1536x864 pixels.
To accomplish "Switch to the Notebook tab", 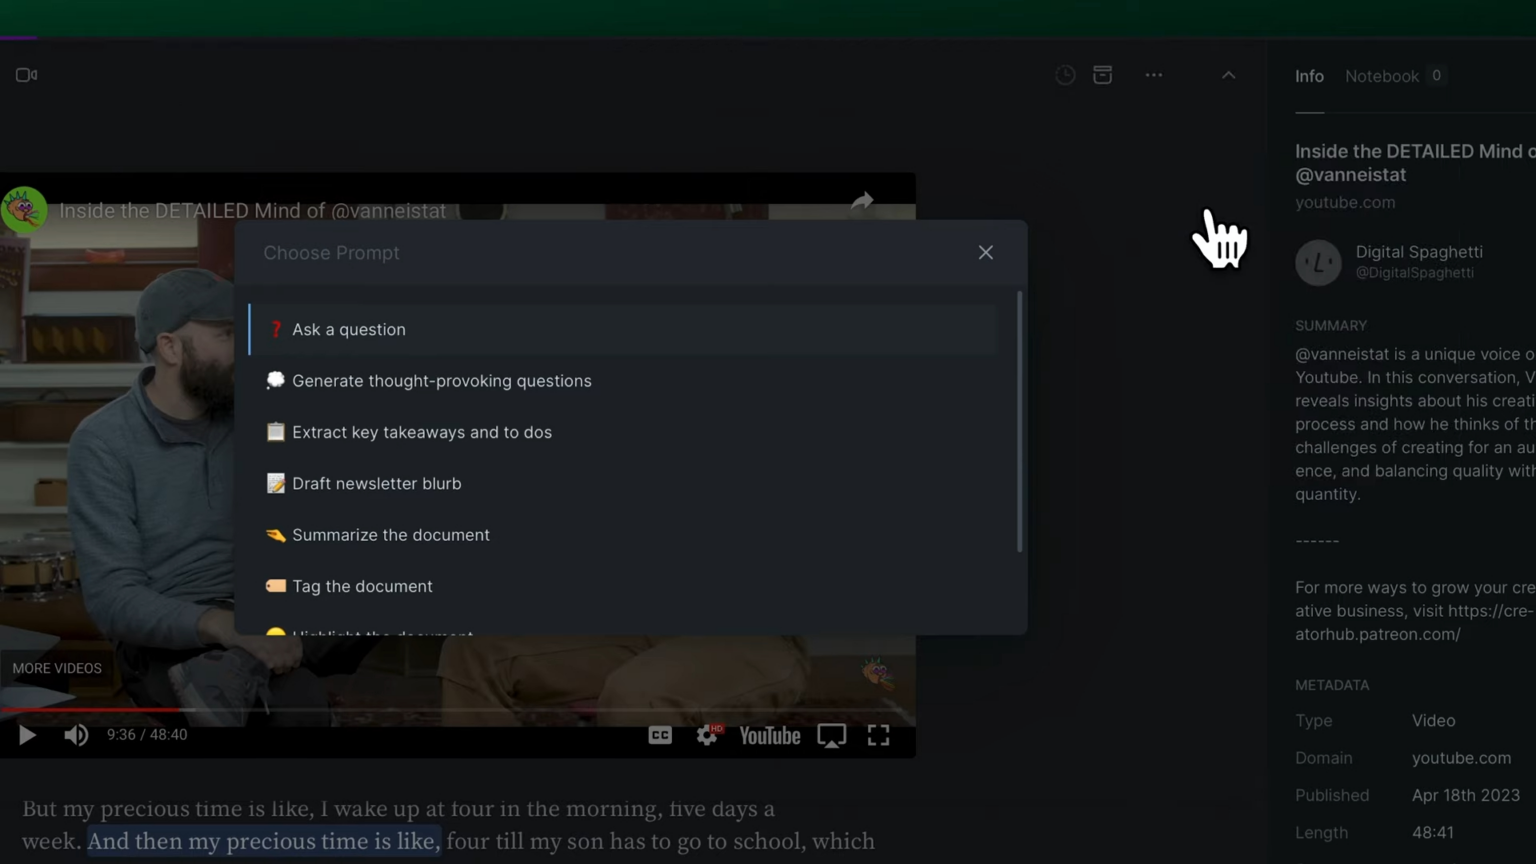I will (x=1381, y=76).
